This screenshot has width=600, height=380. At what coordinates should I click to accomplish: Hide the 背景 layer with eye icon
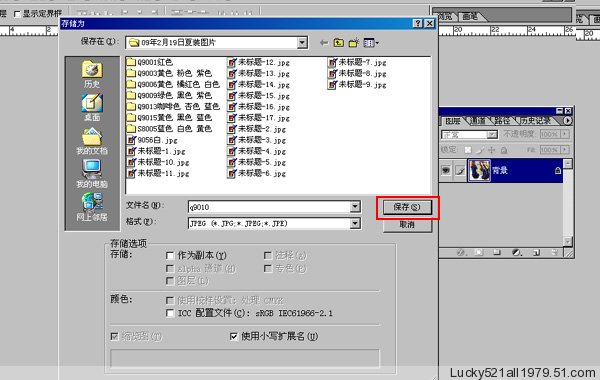(446, 171)
